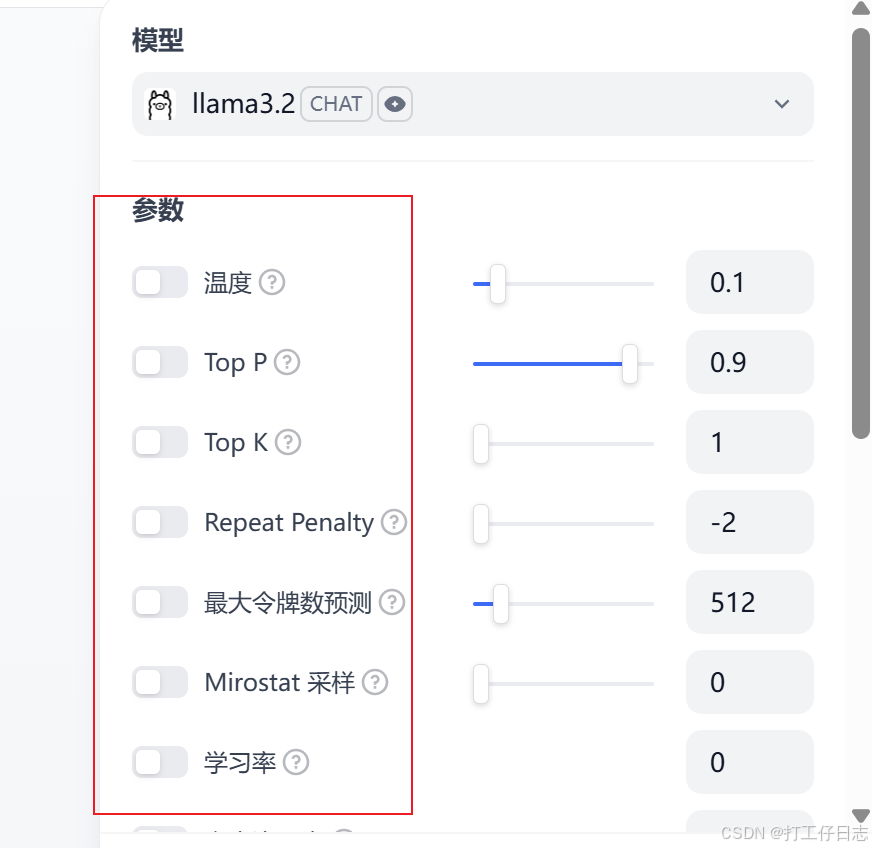Enable the Top P toggle switch
Image resolution: width=872 pixels, height=848 pixels.
159,362
